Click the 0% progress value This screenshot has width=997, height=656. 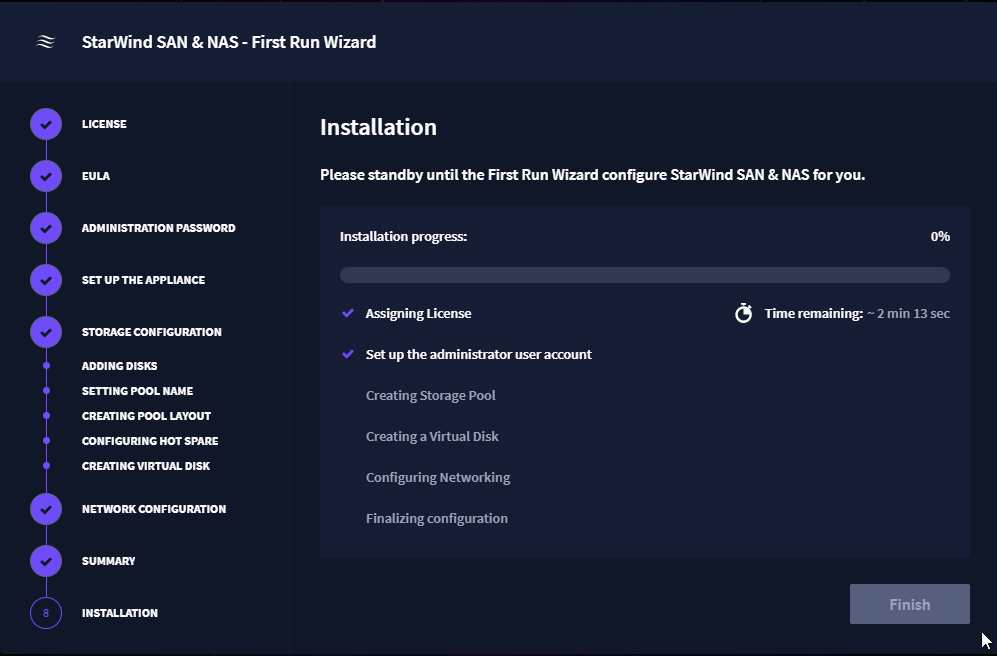click(940, 236)
